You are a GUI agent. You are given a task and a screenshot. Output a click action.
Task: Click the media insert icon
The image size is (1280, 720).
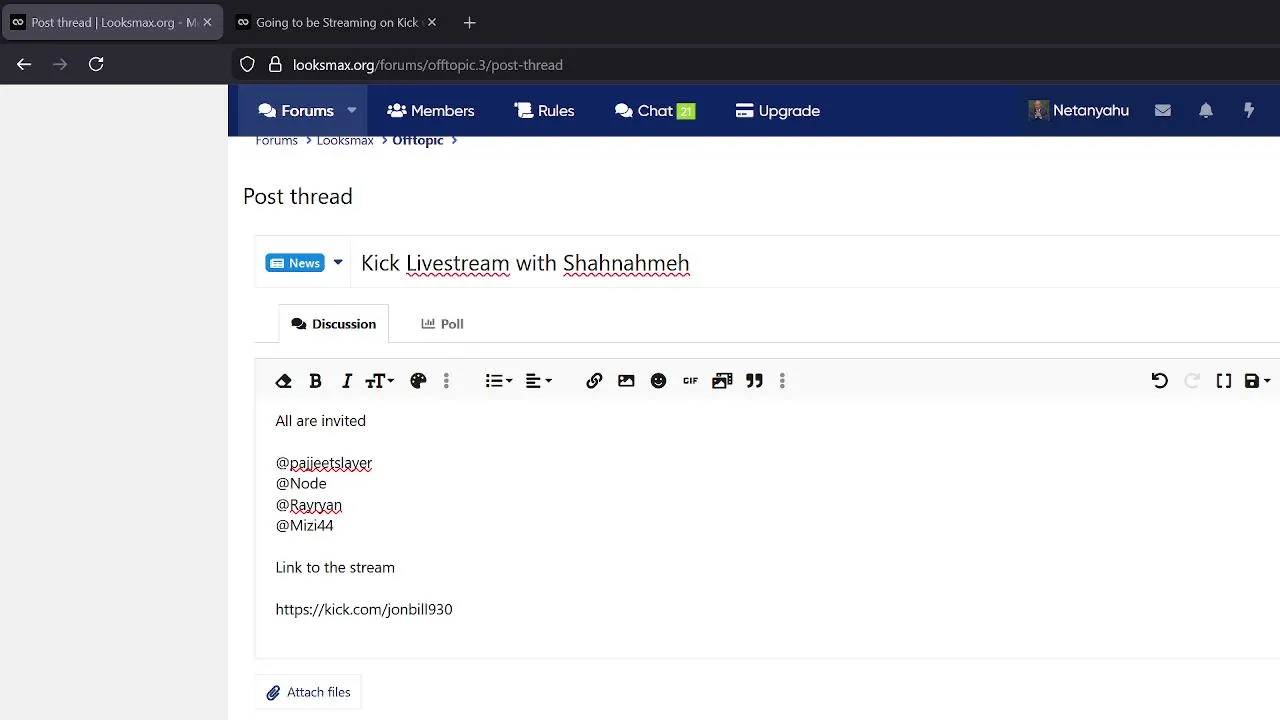722,381
